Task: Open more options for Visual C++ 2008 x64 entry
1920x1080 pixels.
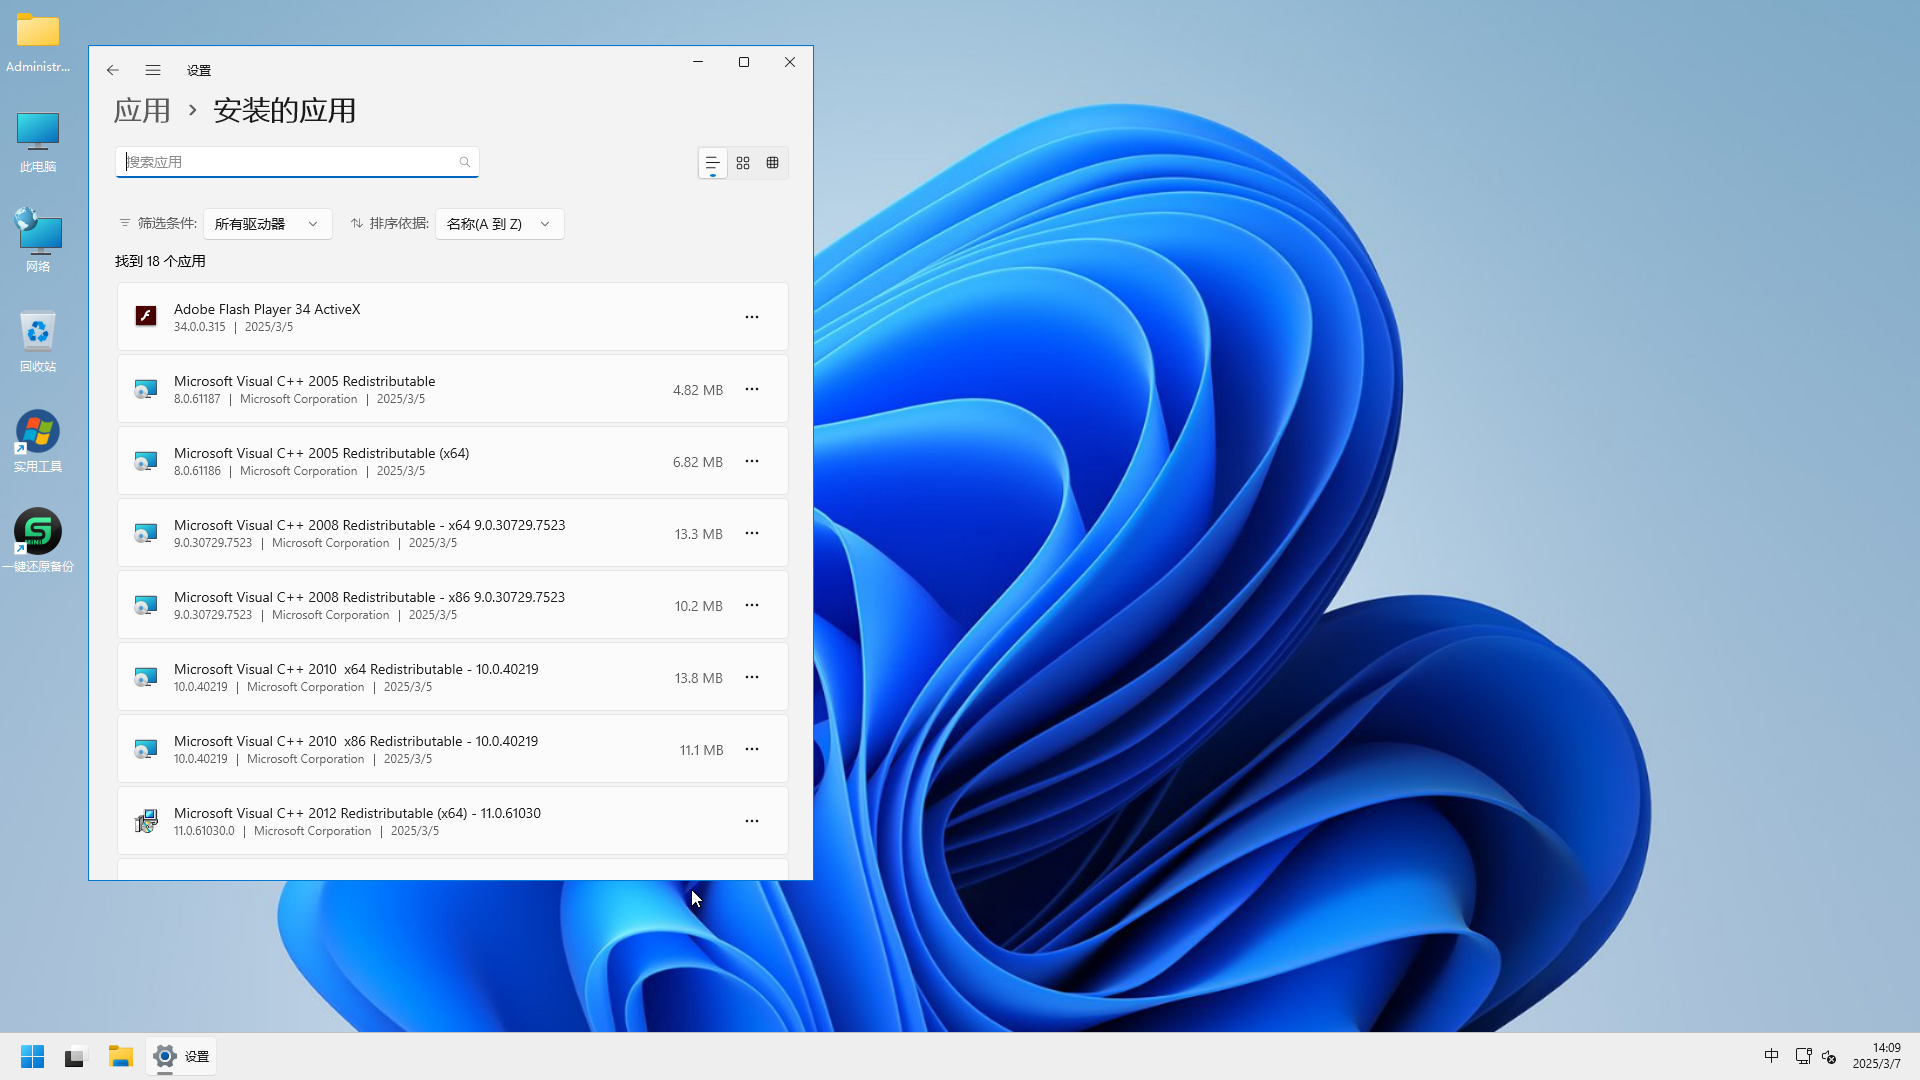Action: coord(752,533)
